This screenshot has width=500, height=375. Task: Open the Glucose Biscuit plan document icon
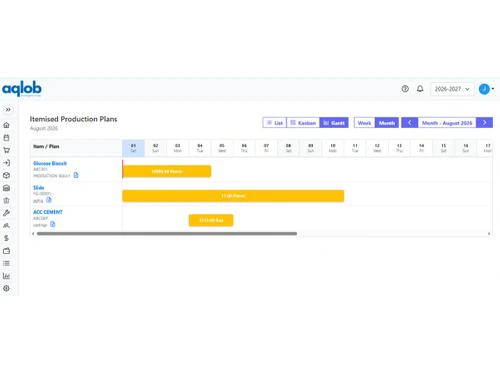76,175
